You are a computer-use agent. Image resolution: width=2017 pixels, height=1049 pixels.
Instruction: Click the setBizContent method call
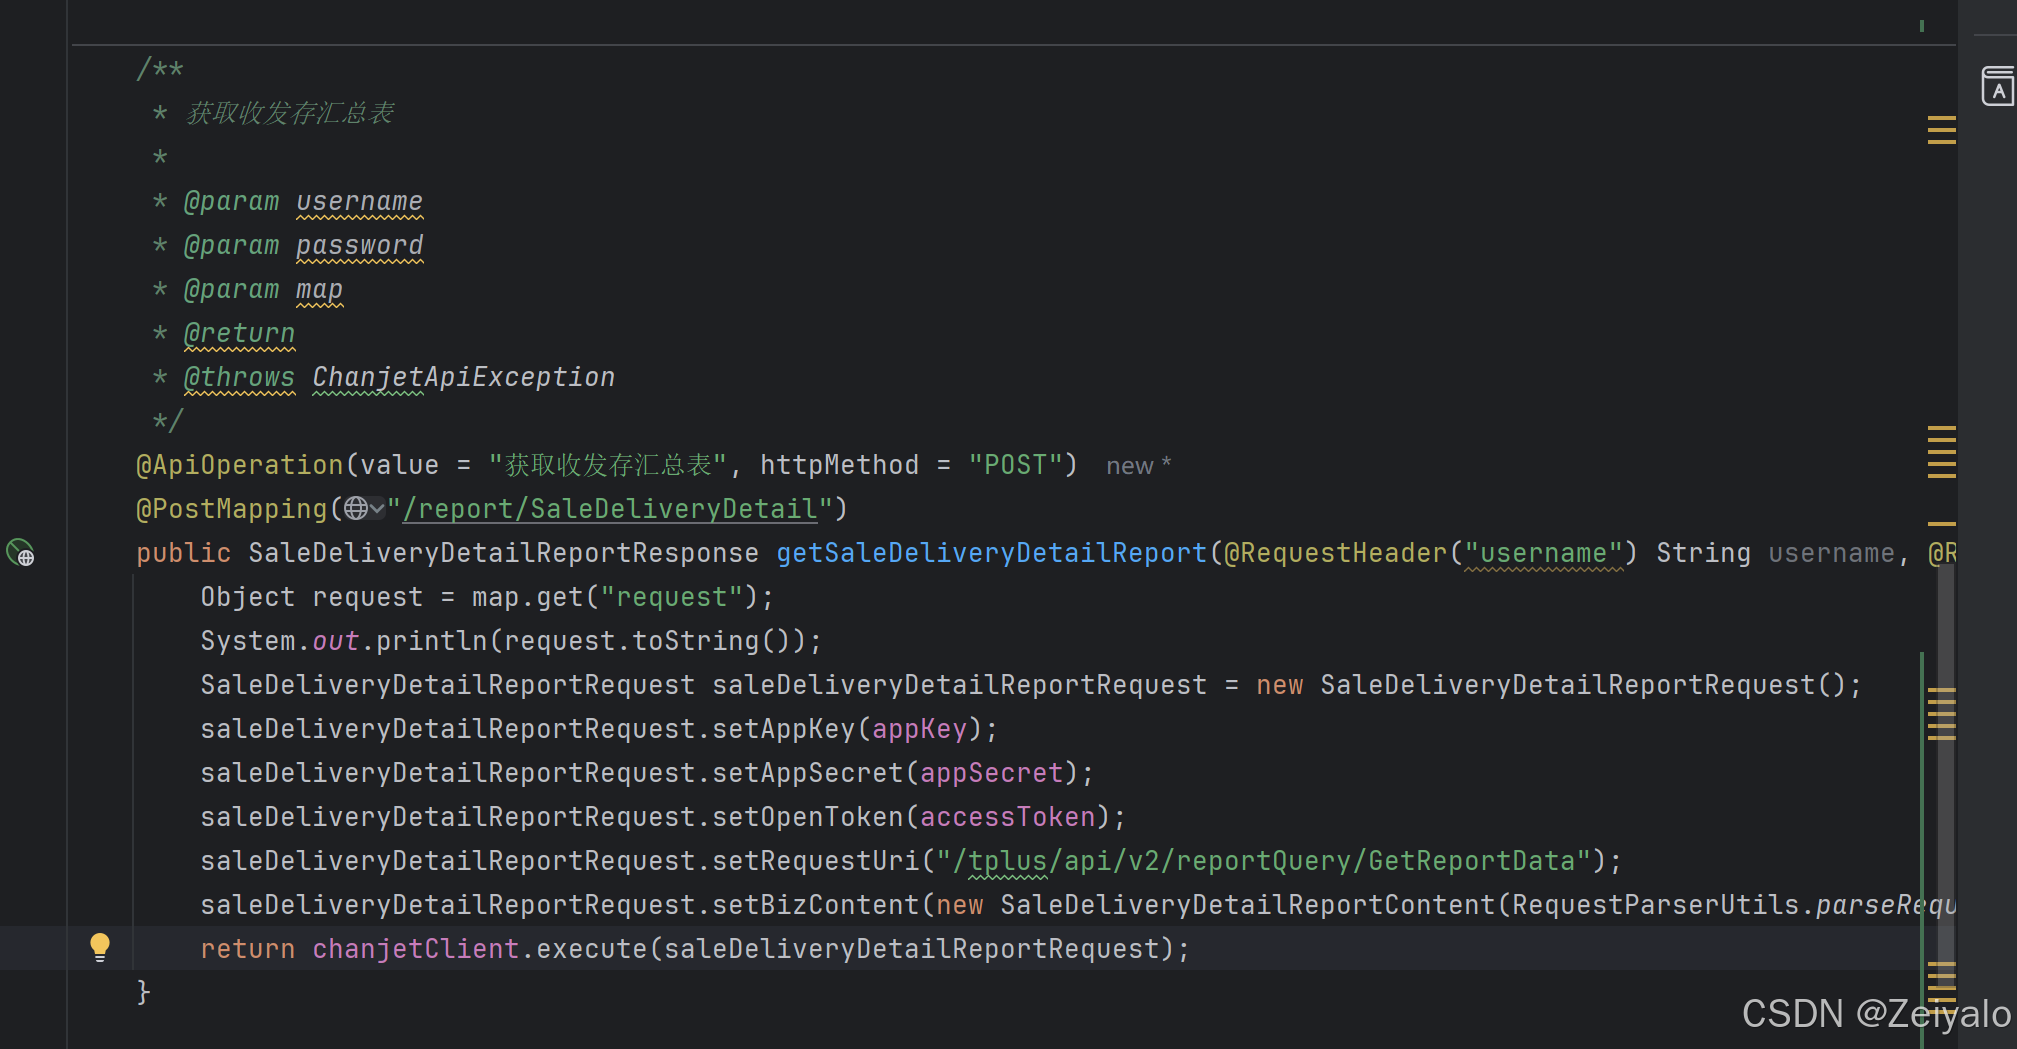pos(816,905)
